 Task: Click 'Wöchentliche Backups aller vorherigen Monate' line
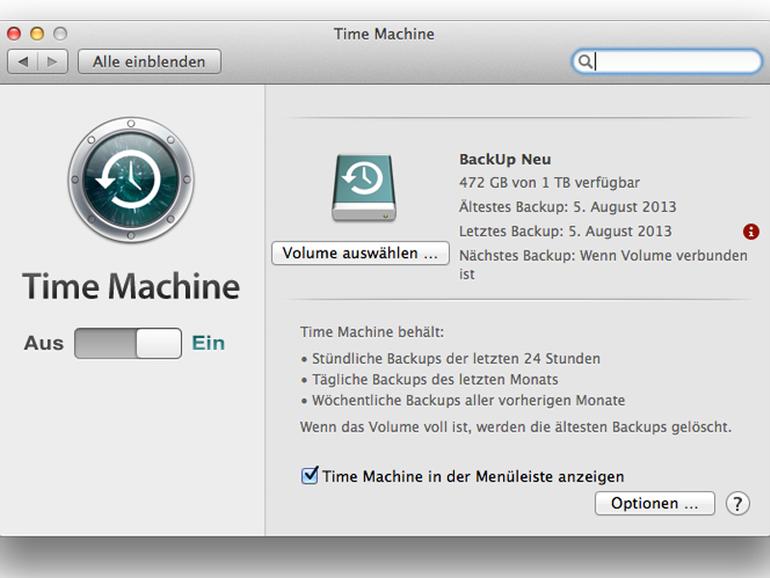tap(468, 400)
